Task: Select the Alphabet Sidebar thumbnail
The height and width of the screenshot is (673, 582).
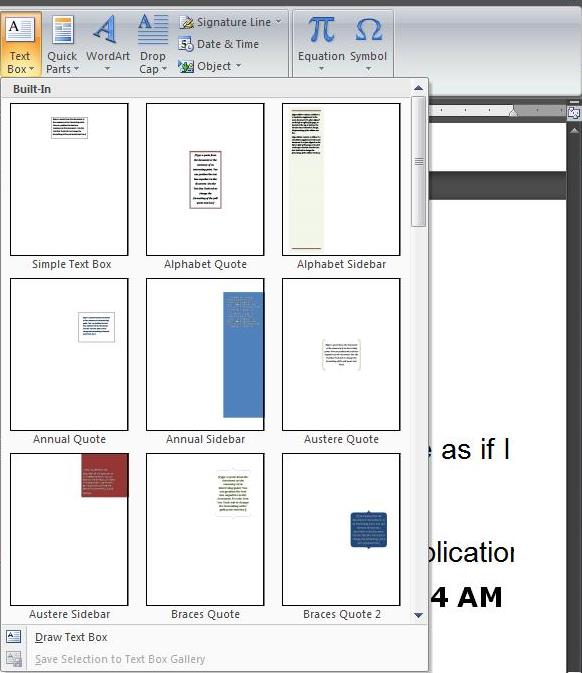Action: [341, 179]
